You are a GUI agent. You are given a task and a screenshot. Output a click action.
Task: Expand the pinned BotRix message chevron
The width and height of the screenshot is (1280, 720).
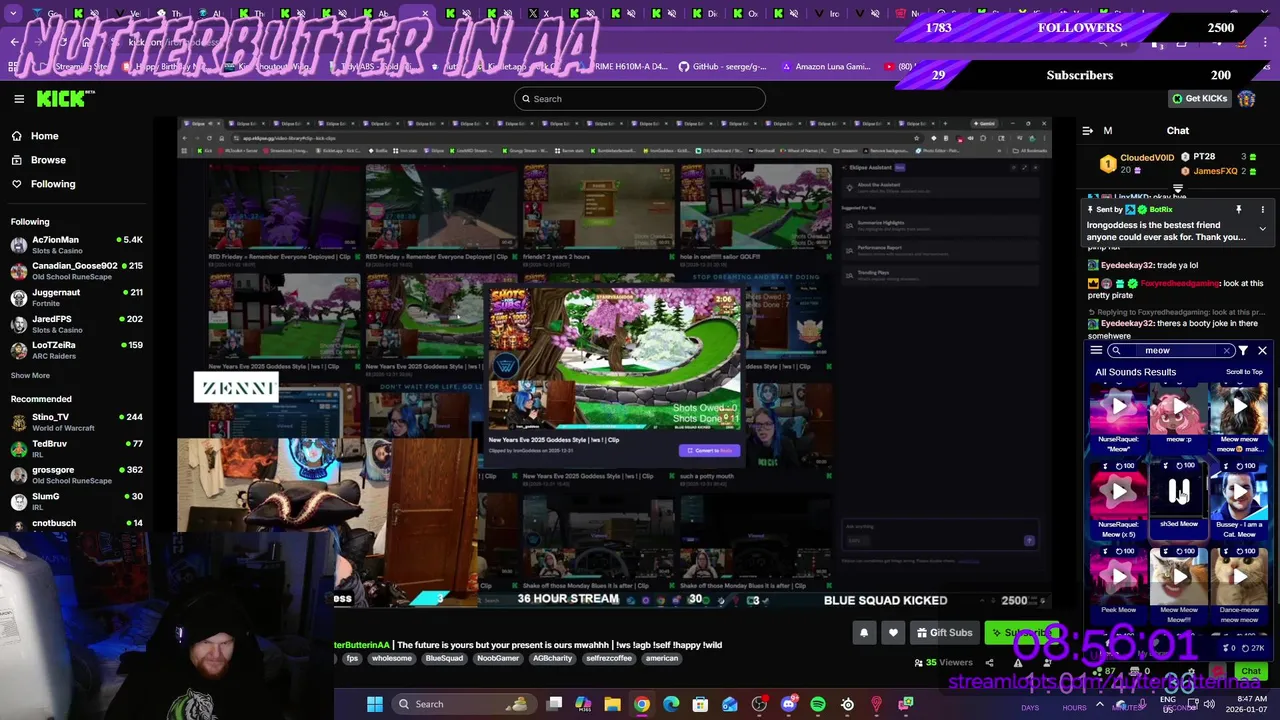coord(1262,229)
